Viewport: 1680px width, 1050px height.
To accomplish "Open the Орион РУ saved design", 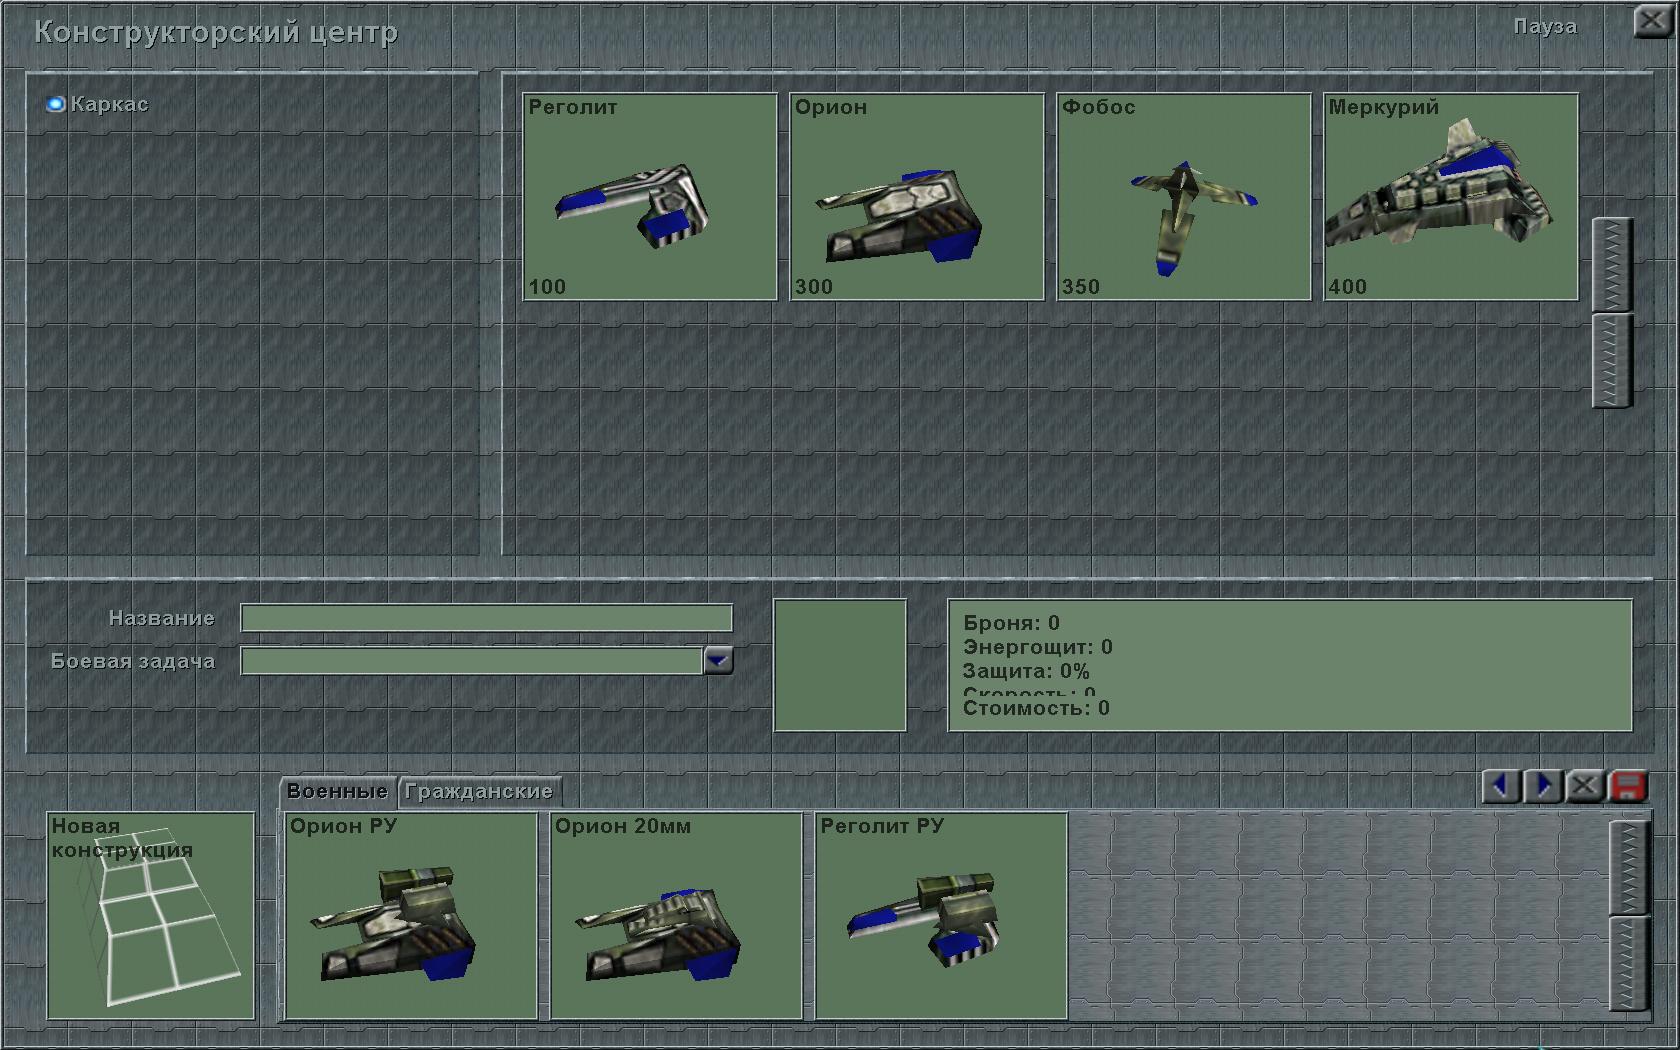I will tap(411, 916).
